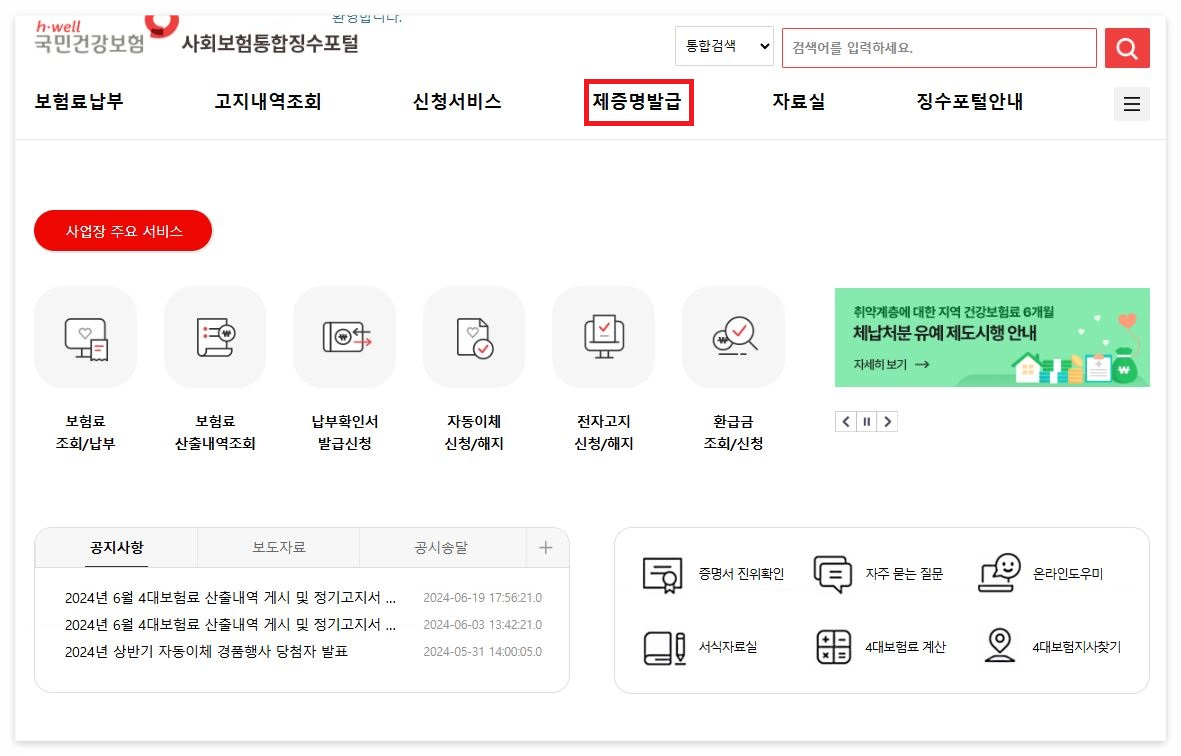
Task: Expand the notice board with the plus button
Action: point(546,548)
